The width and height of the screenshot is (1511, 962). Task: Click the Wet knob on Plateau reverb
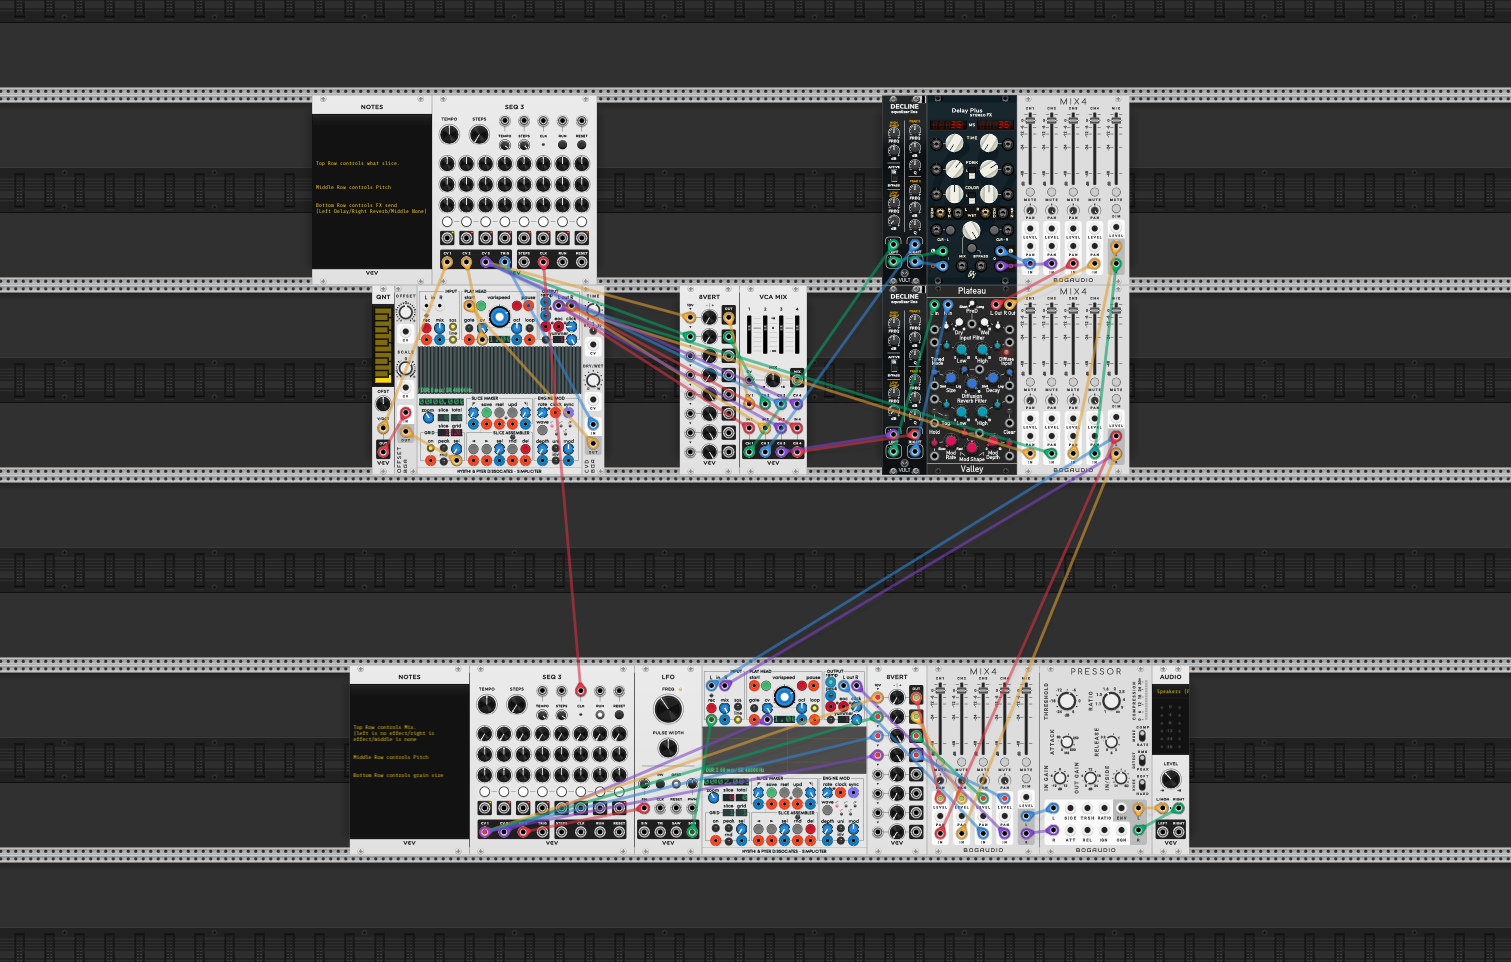[x=984, y=322]
